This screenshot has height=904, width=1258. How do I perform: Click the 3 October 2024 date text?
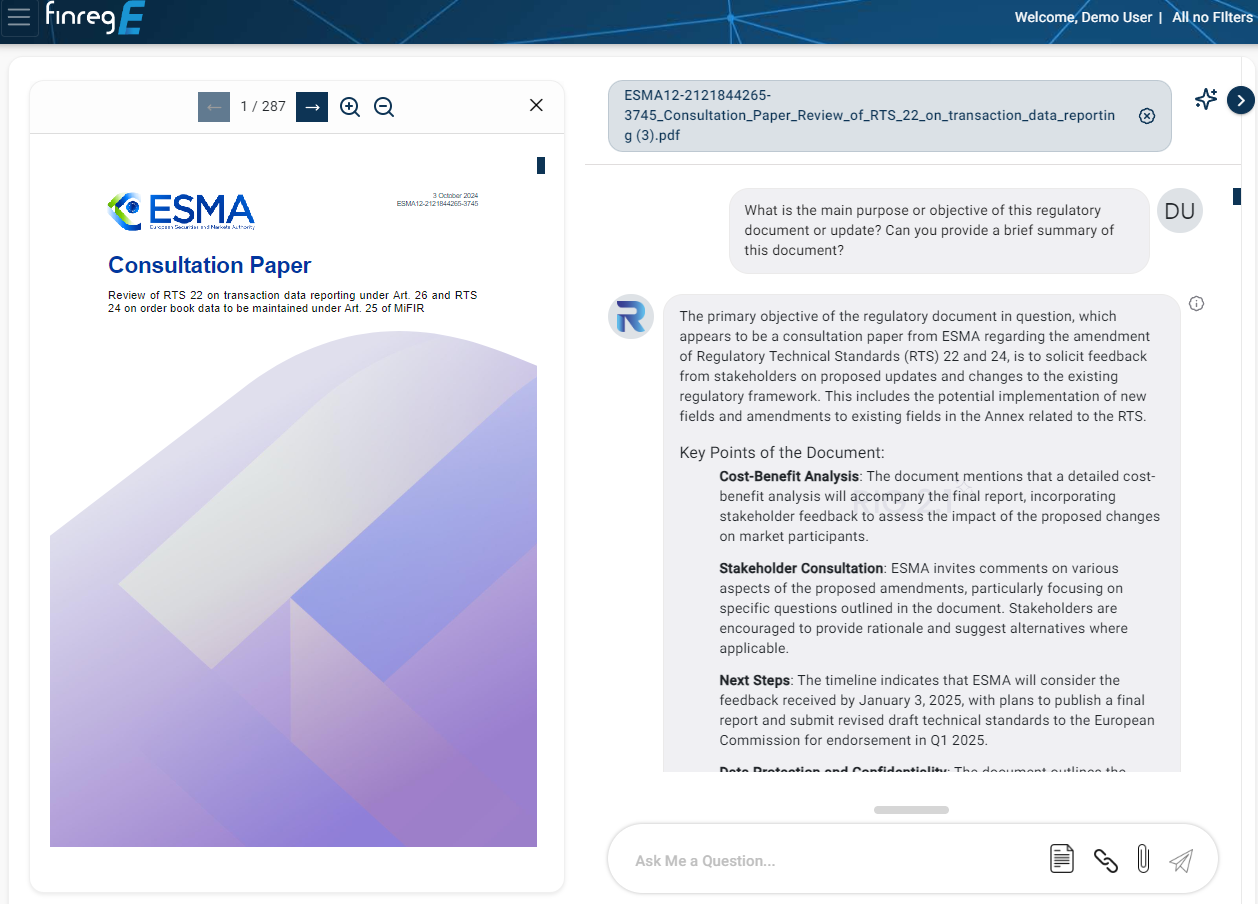point(455,195)
